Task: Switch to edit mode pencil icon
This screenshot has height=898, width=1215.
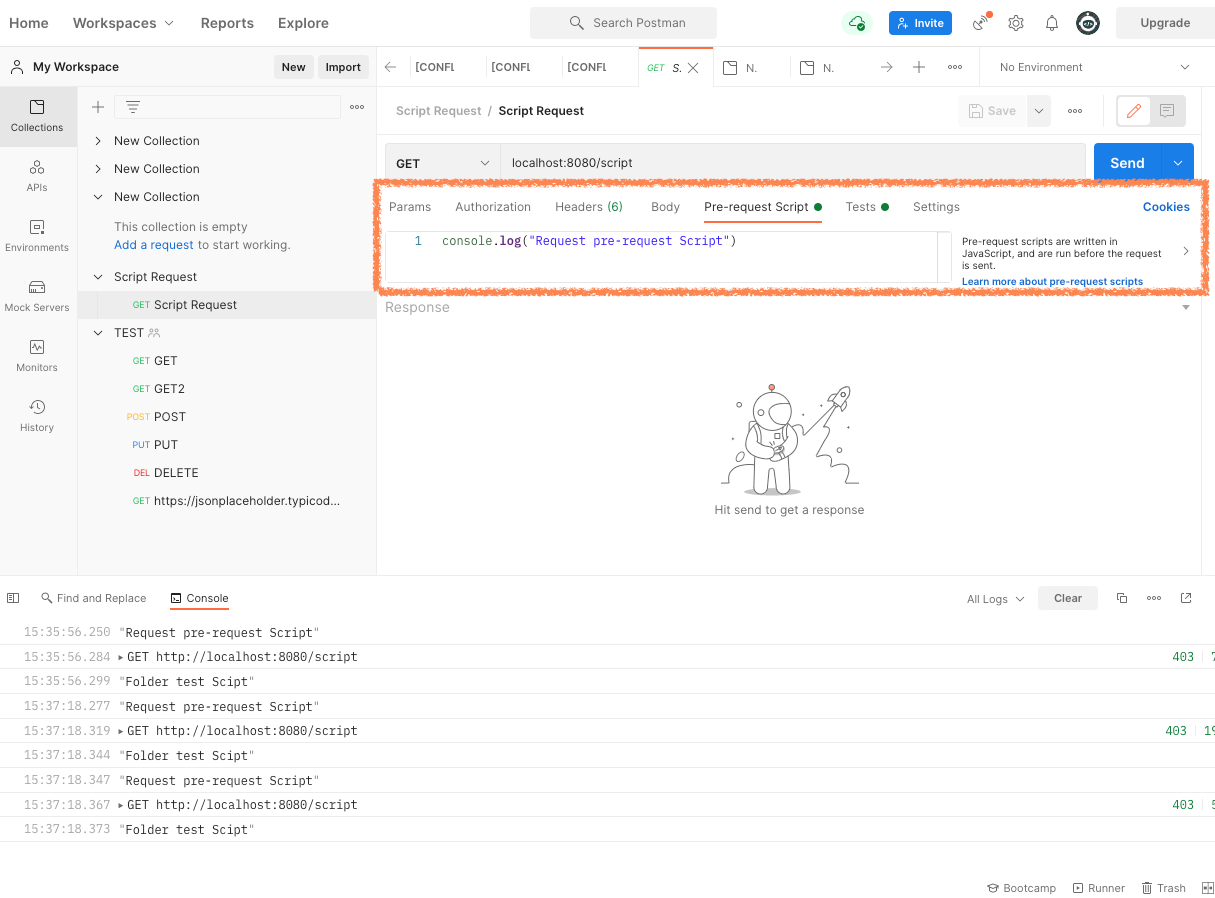Action: tap(1134, 111)
